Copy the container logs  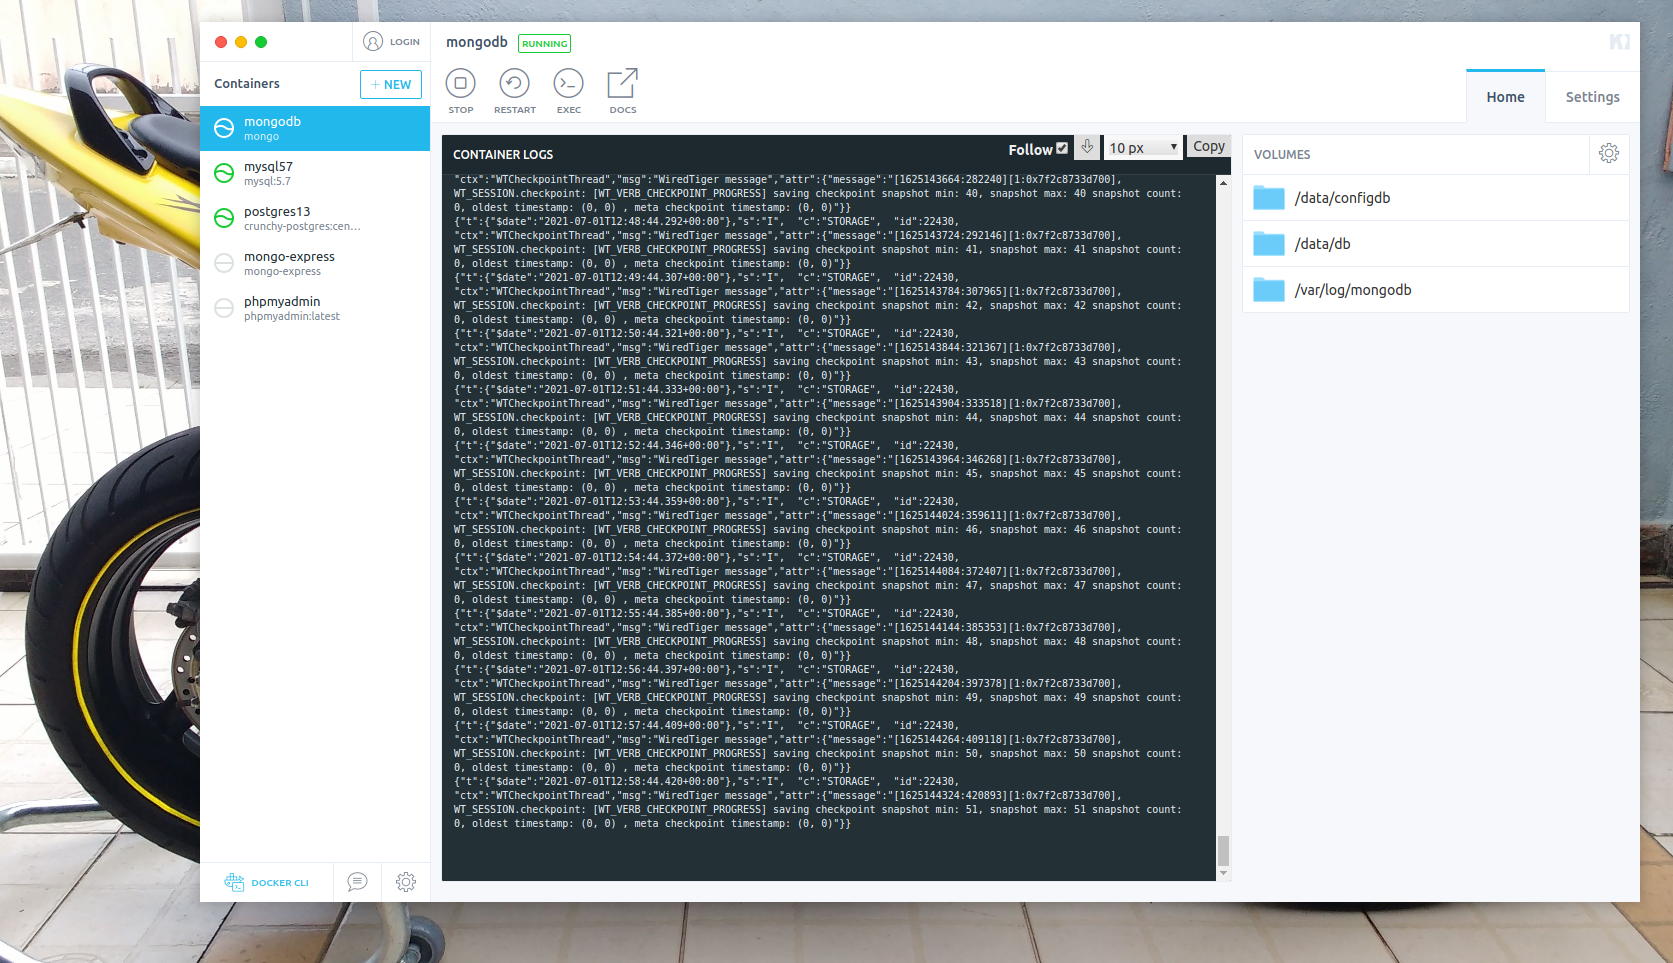click(x=1208, y=147)
